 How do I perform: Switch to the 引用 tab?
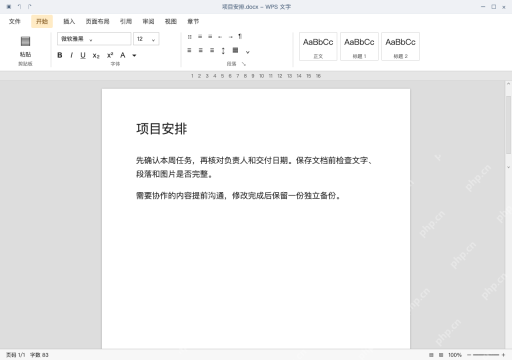point(126,21)
